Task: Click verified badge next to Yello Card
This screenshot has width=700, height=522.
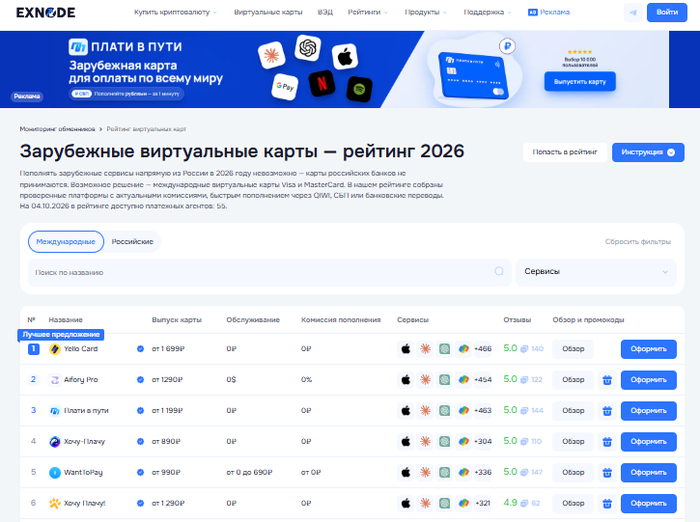Action: point(140,349)
